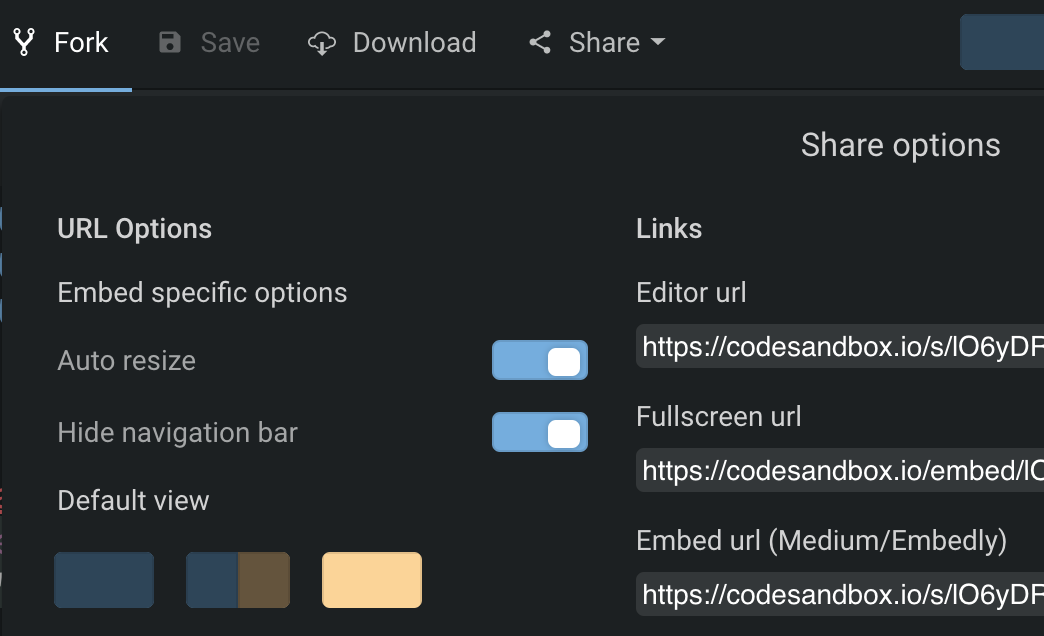Click the Embed specific options heading
This screenshot has width=1044, height=636.
(202, 293)
